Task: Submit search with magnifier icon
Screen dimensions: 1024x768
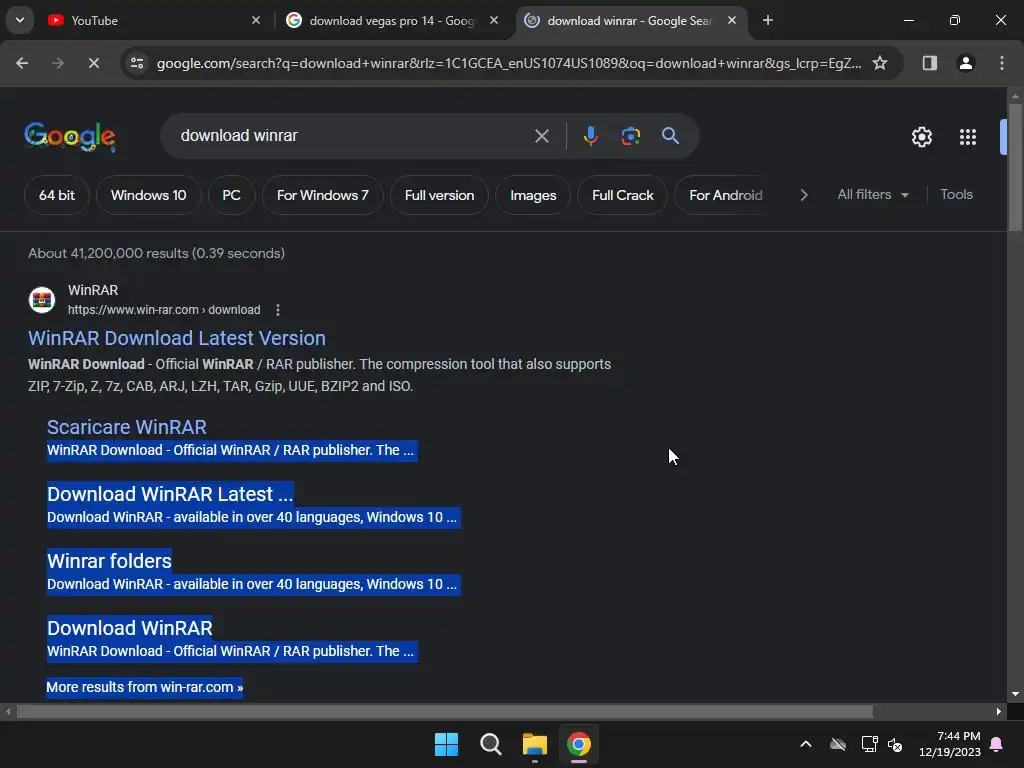Action: (x=671, y=136)
